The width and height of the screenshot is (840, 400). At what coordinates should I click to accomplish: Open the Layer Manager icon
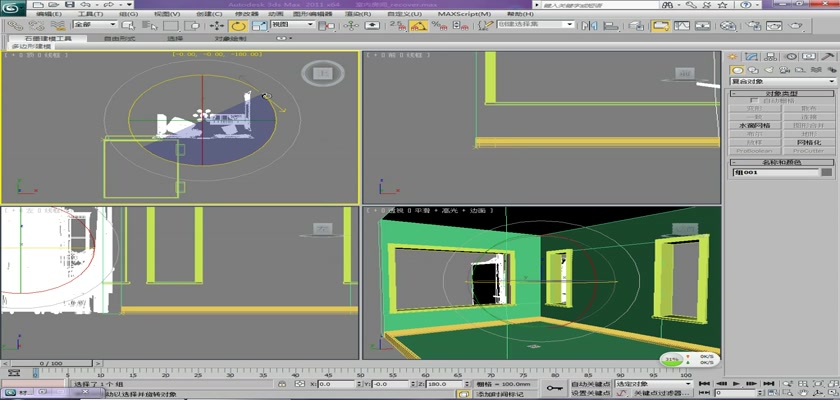[x=636, y=25]
